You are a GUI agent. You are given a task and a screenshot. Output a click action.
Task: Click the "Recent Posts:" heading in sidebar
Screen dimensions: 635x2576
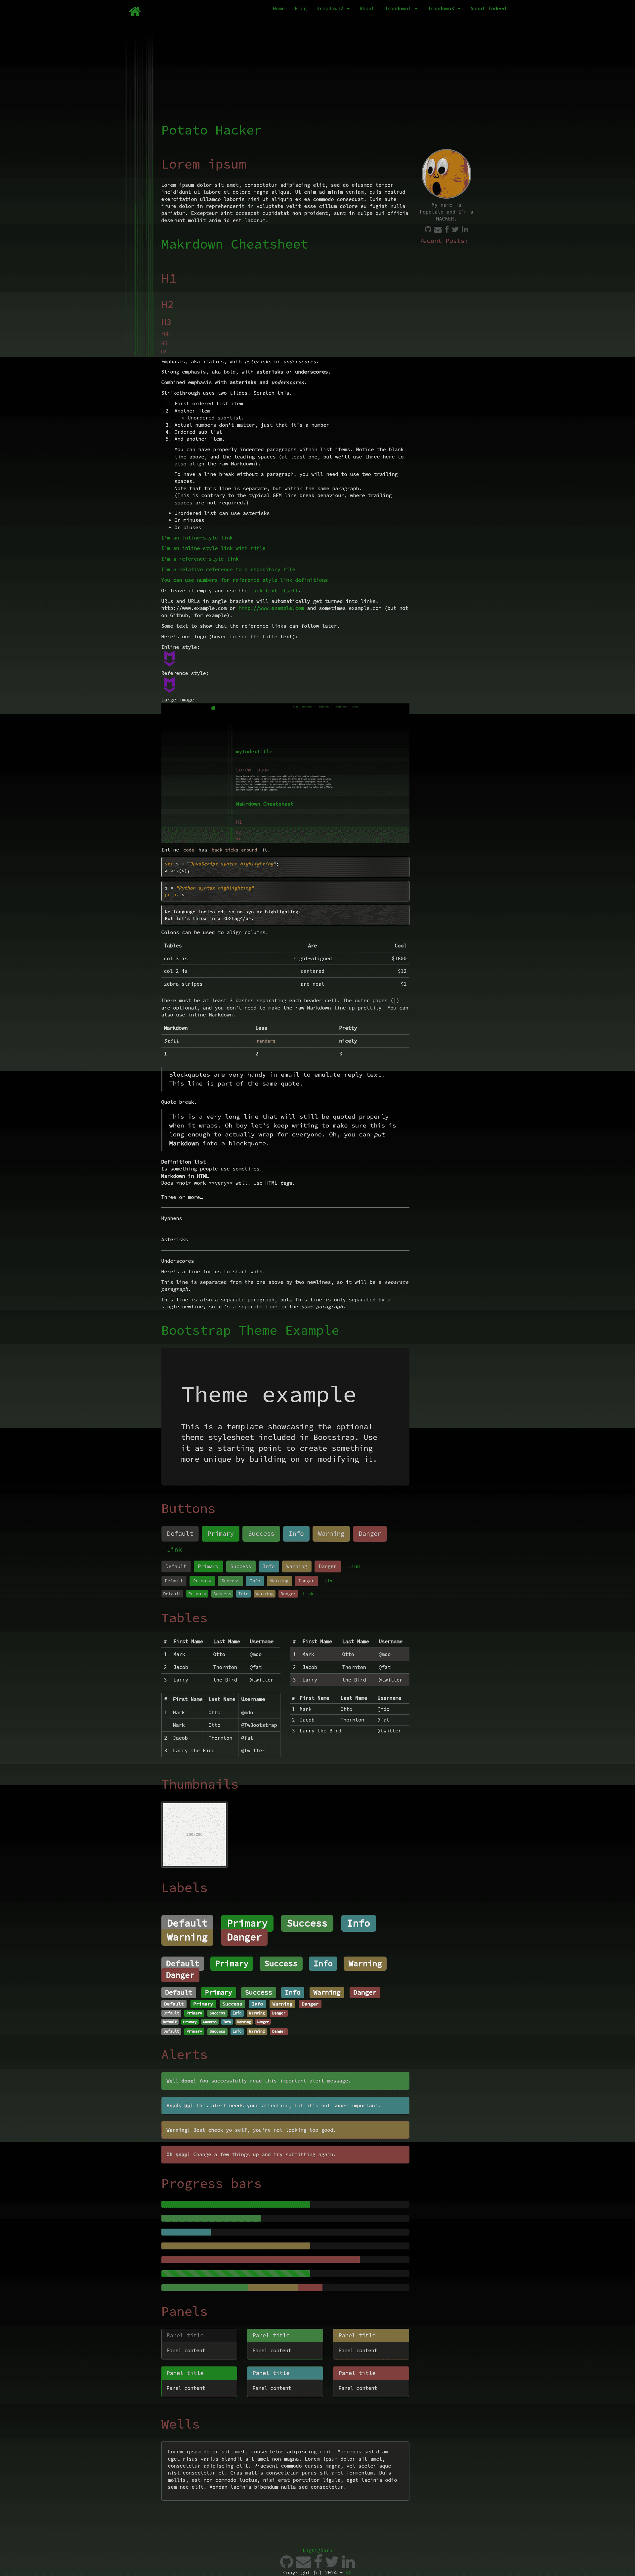(443, 241)
